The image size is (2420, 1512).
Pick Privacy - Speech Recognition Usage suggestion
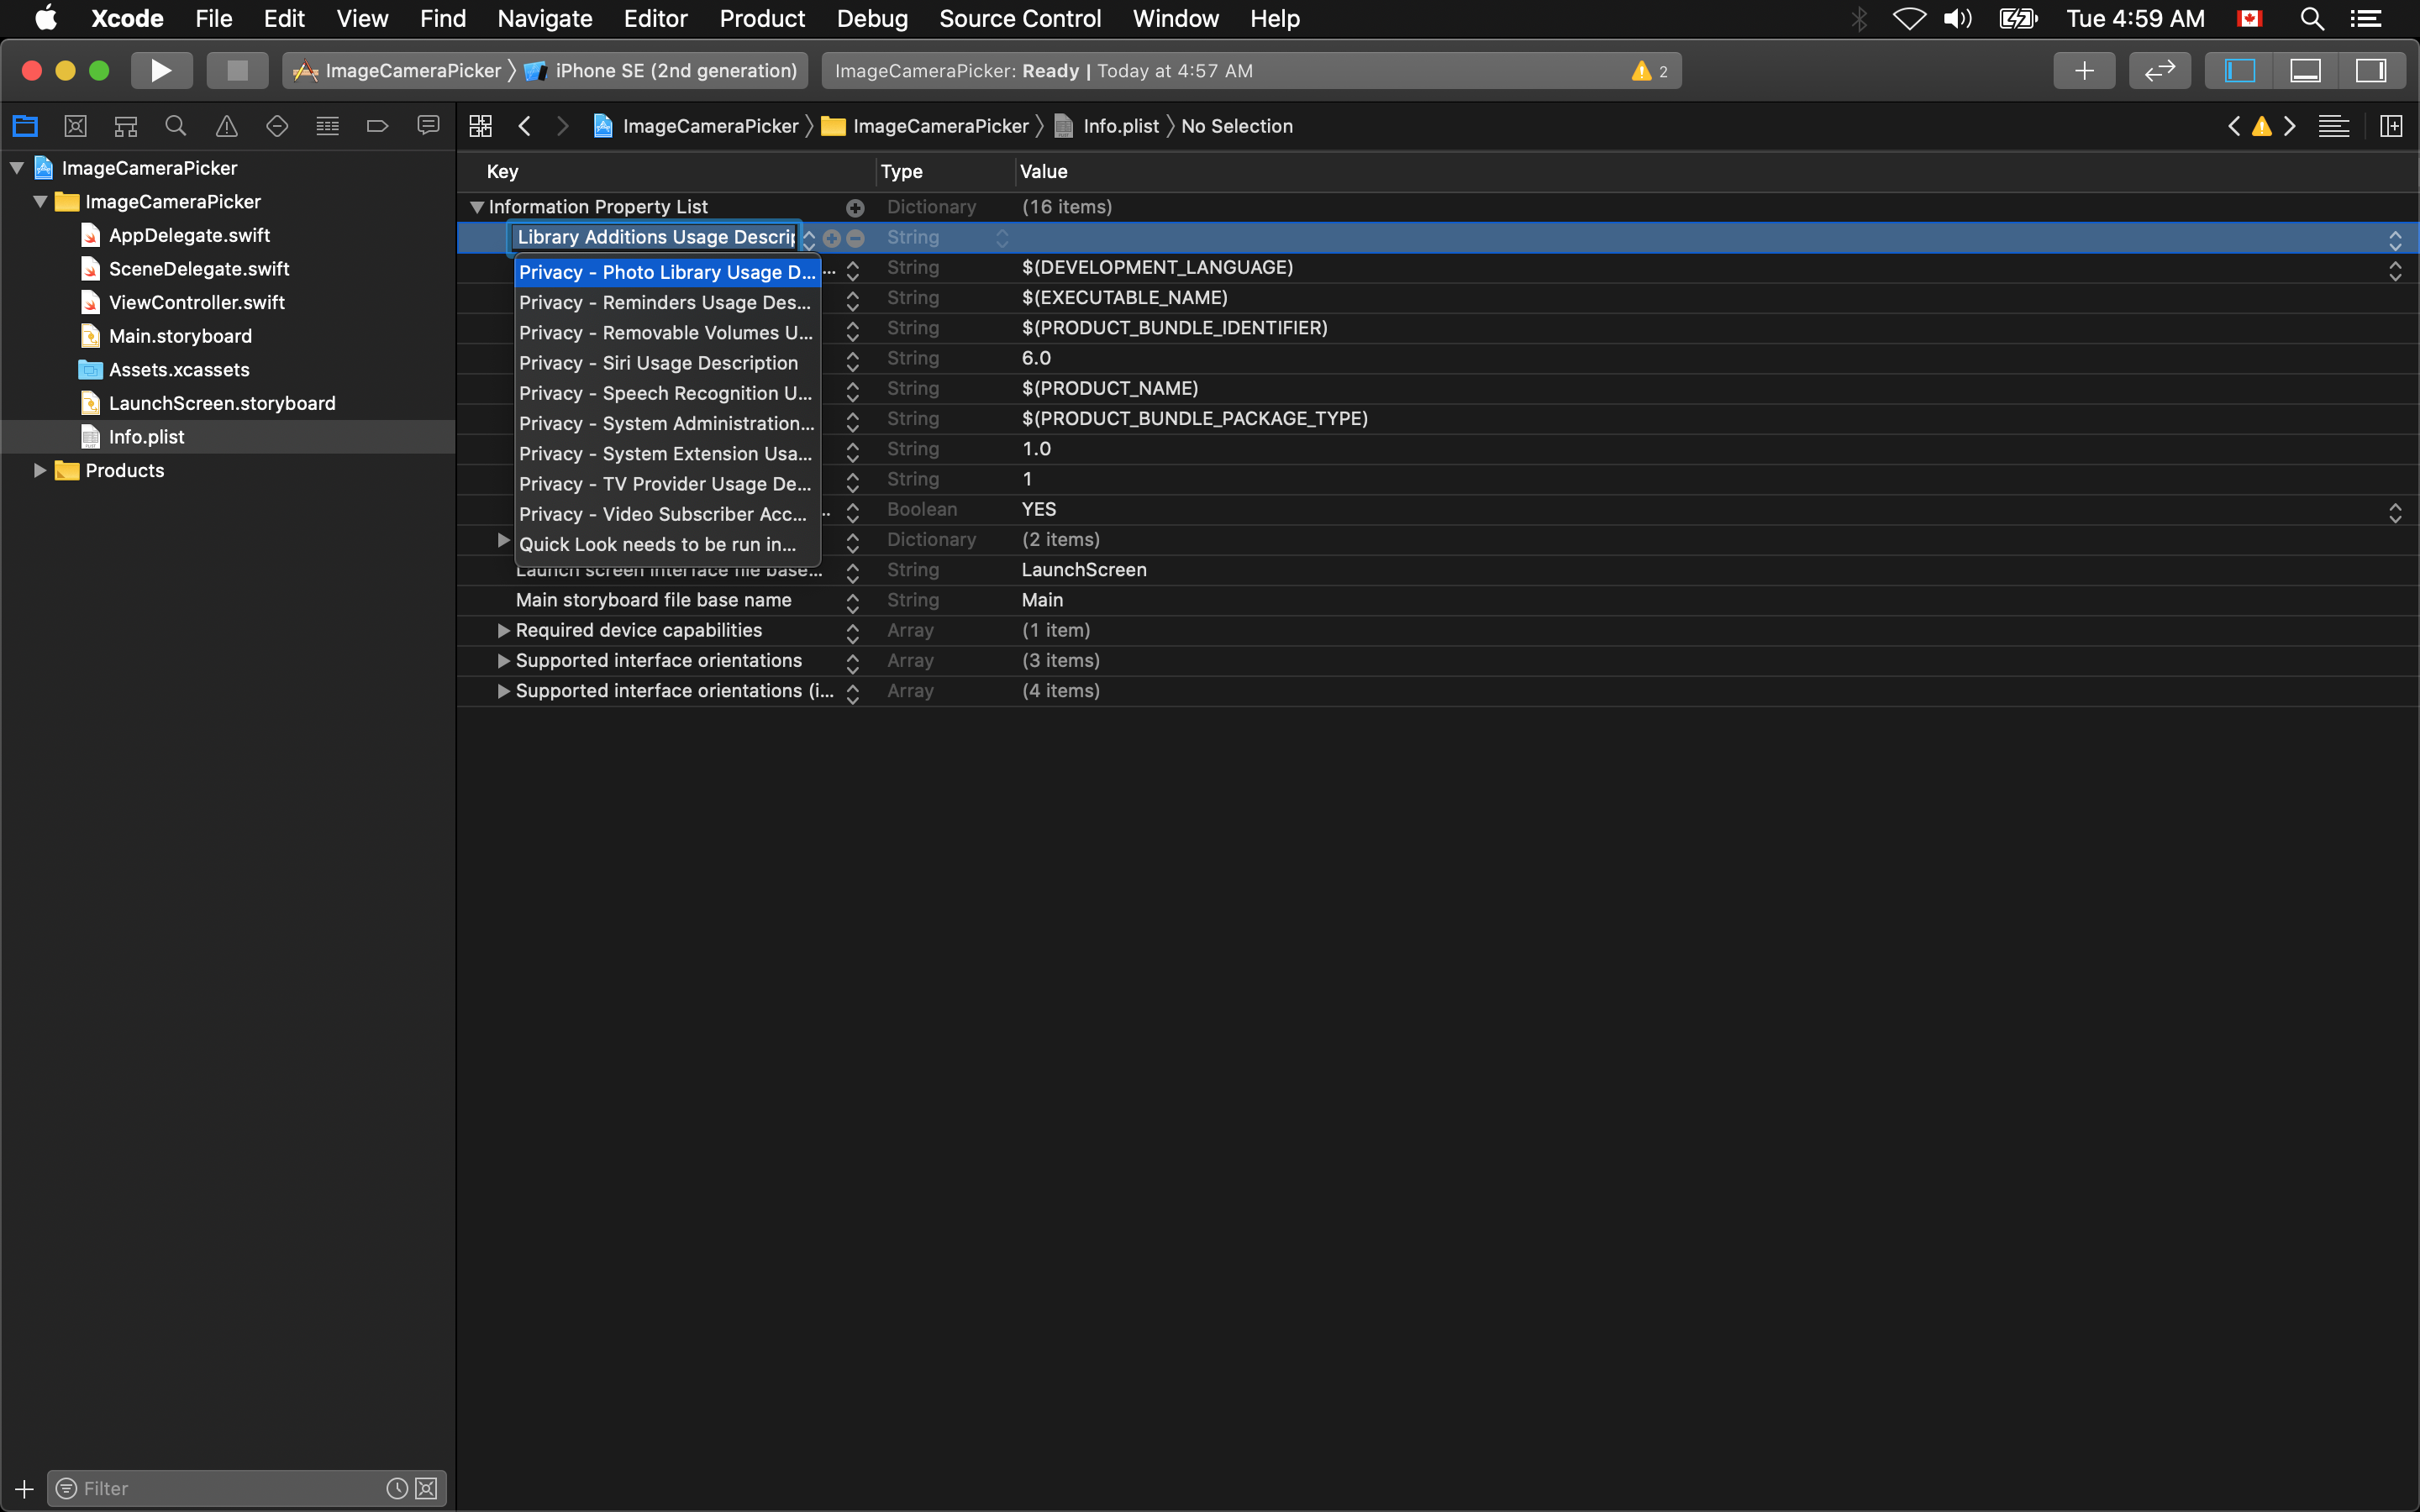point(667,393)
